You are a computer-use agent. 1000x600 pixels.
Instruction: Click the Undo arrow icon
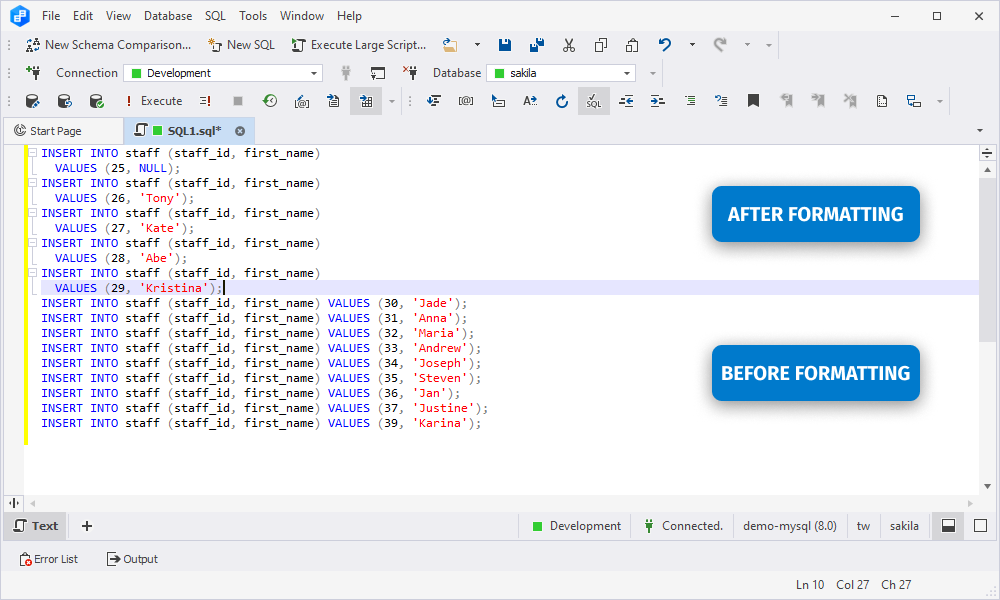pyautogui.click(x=665, y=45)
